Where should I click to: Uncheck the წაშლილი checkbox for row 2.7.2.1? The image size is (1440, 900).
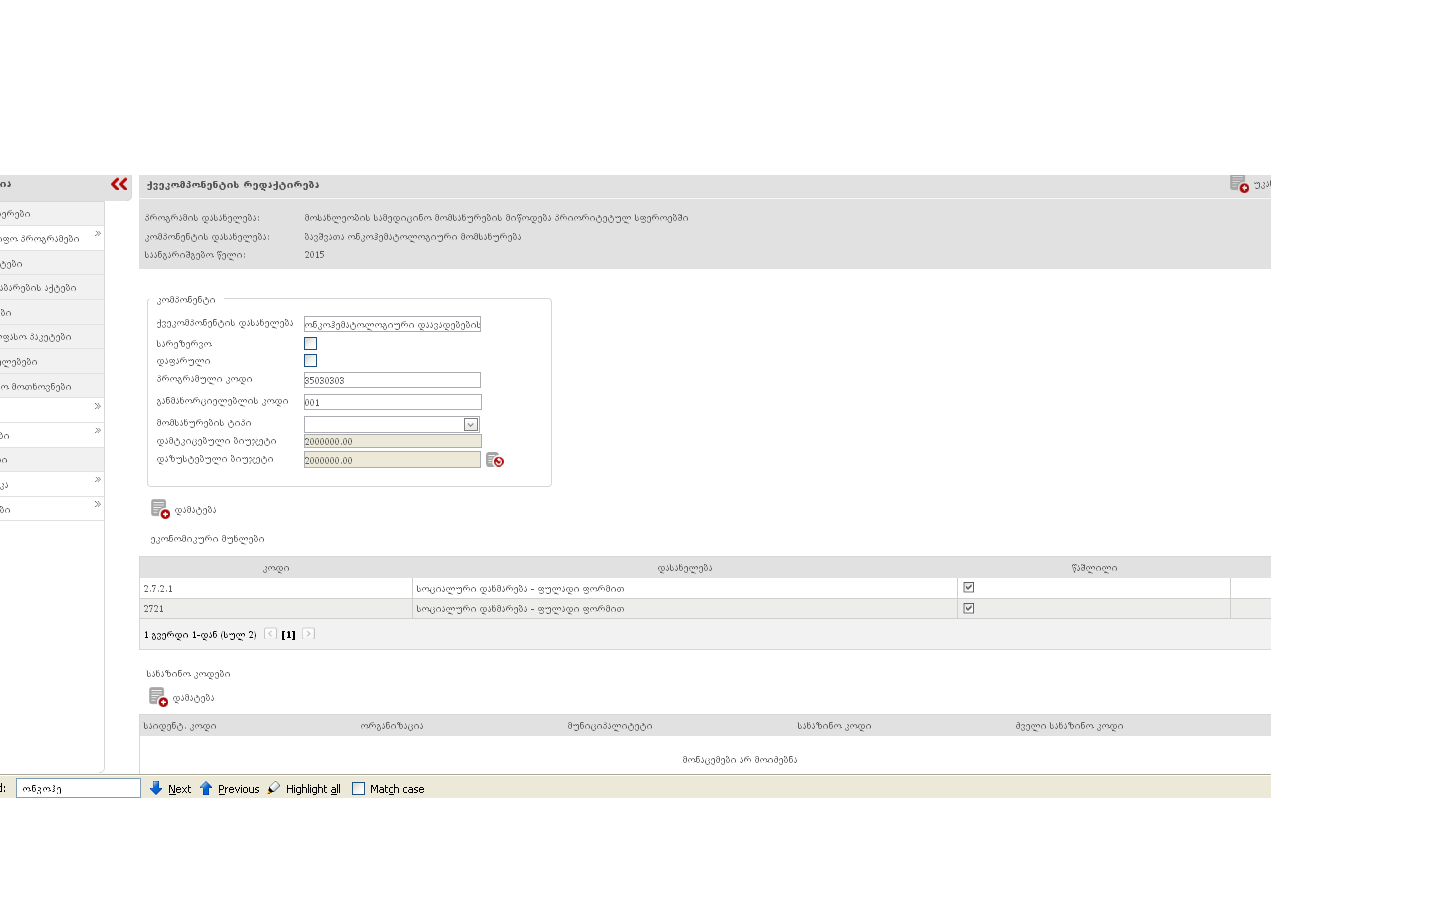click(x=968, y=588)
